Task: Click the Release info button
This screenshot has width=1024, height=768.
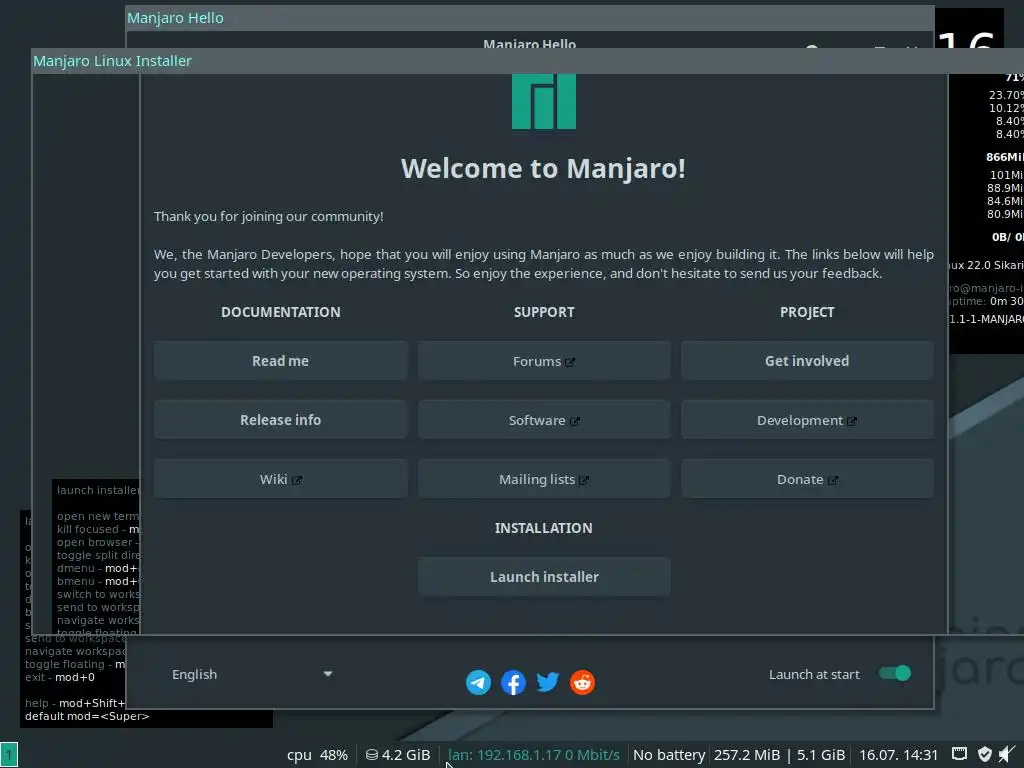Action: pos(281,420)
